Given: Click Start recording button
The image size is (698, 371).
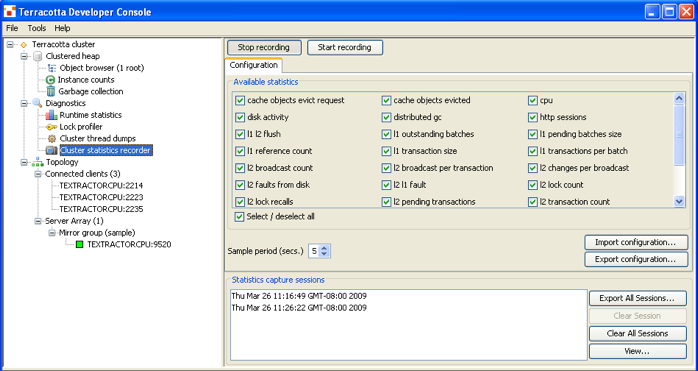Looking at the screenshot, I should [345, 47].
